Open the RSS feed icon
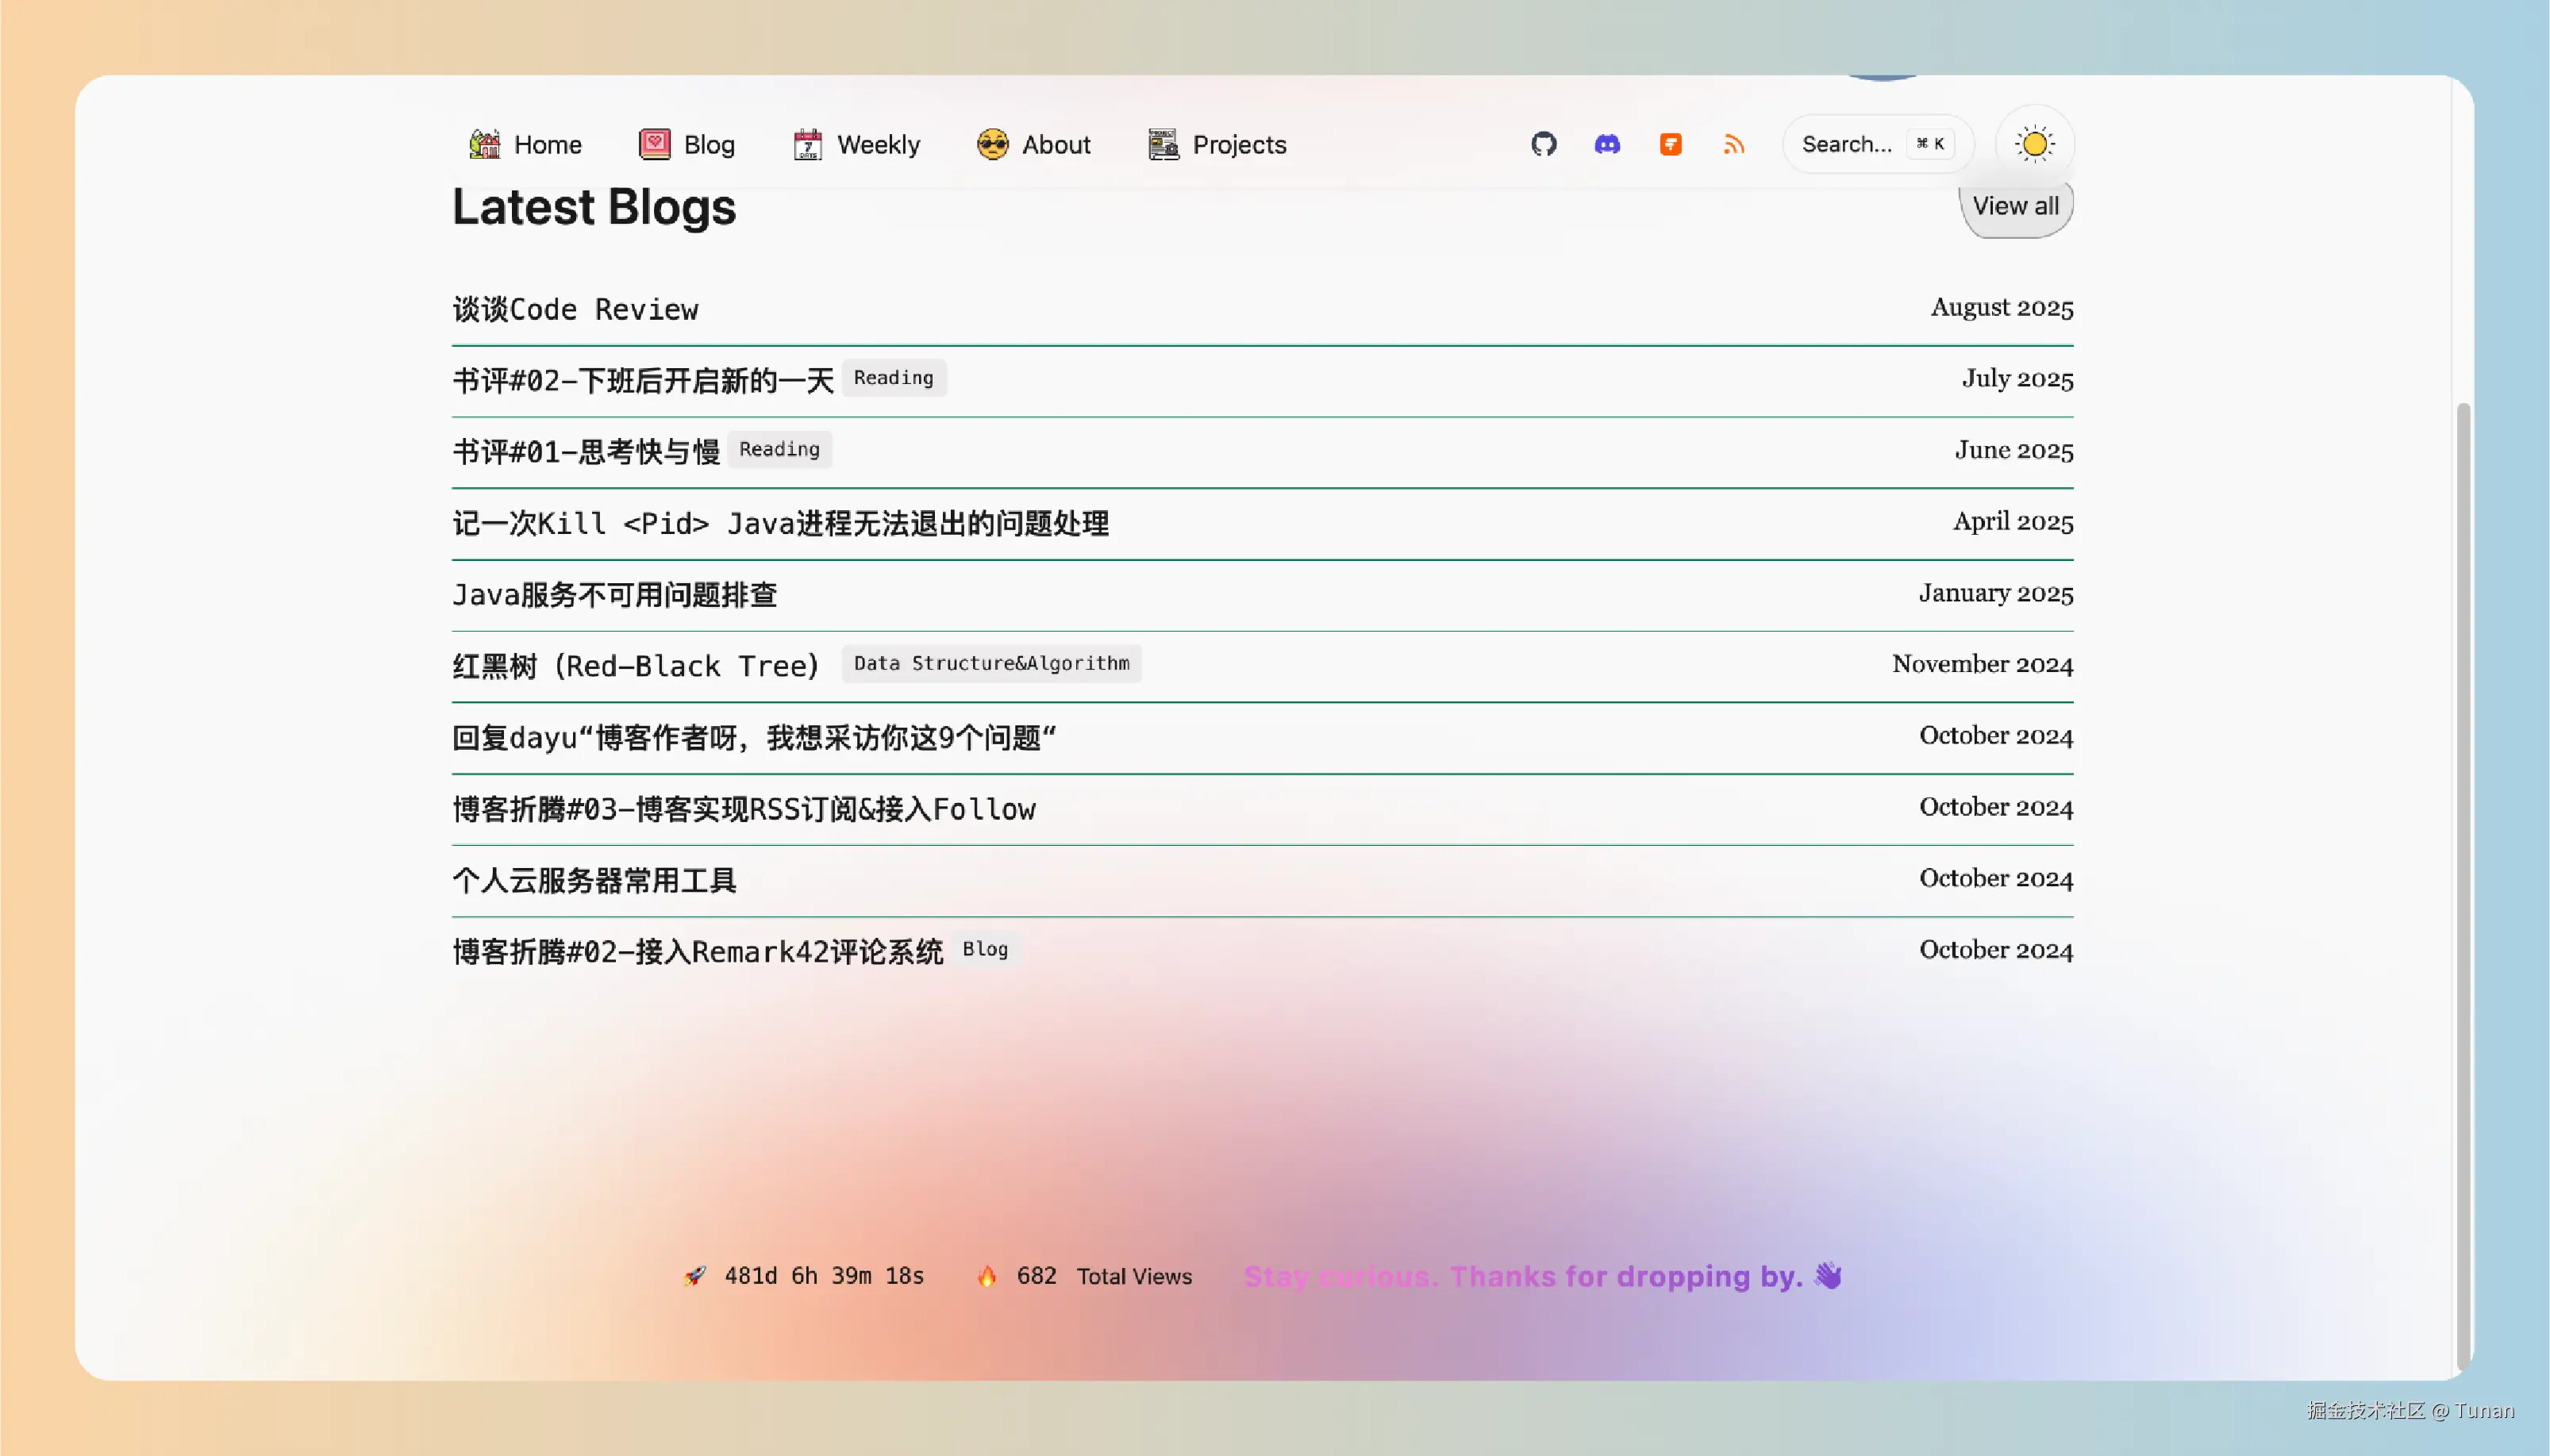Viewport: 2550px width, 1456px height. pyautogui.click(x=1734, y=144)
